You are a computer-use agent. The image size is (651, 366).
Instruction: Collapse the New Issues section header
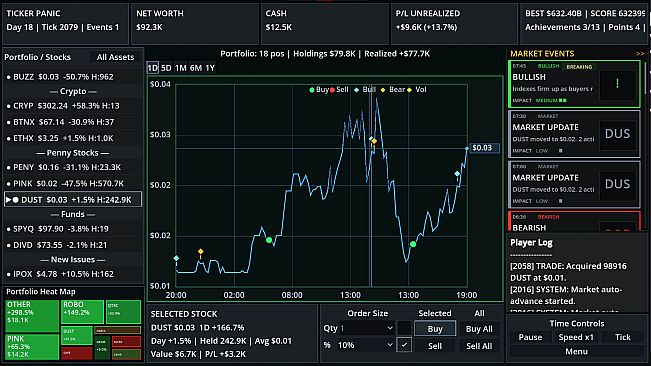[73, 259]
